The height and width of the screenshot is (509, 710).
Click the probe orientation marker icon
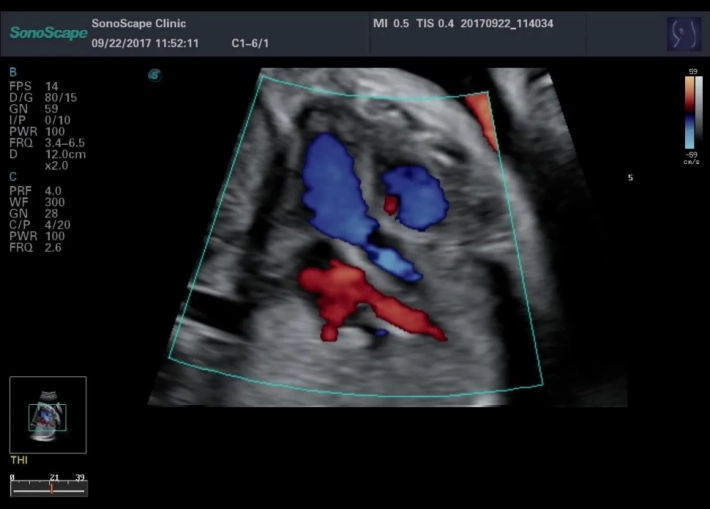[154, 74]
